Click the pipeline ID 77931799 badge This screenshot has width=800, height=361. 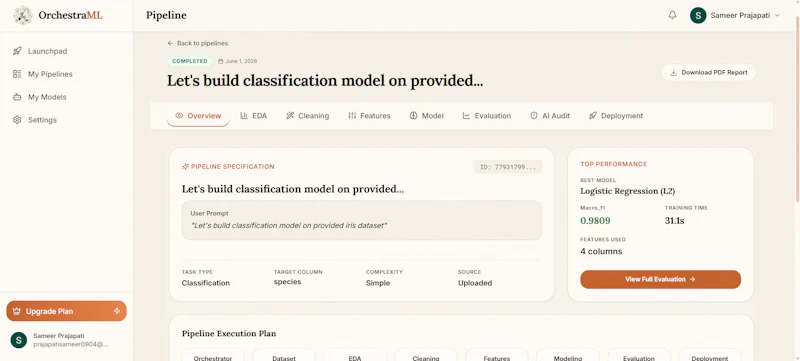[508, 167]
